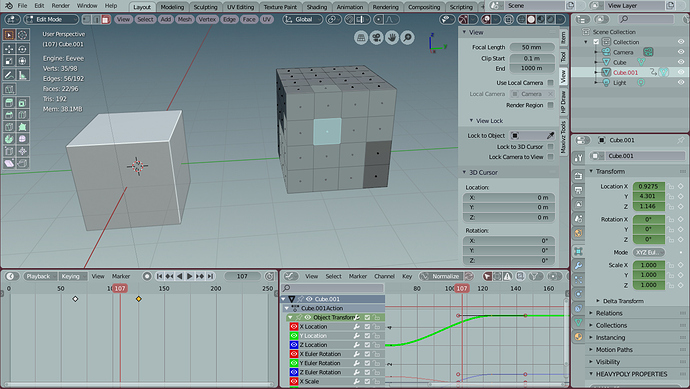Switch to vertex select mode
Screen dimensions: 690x389
coord(86,19)
